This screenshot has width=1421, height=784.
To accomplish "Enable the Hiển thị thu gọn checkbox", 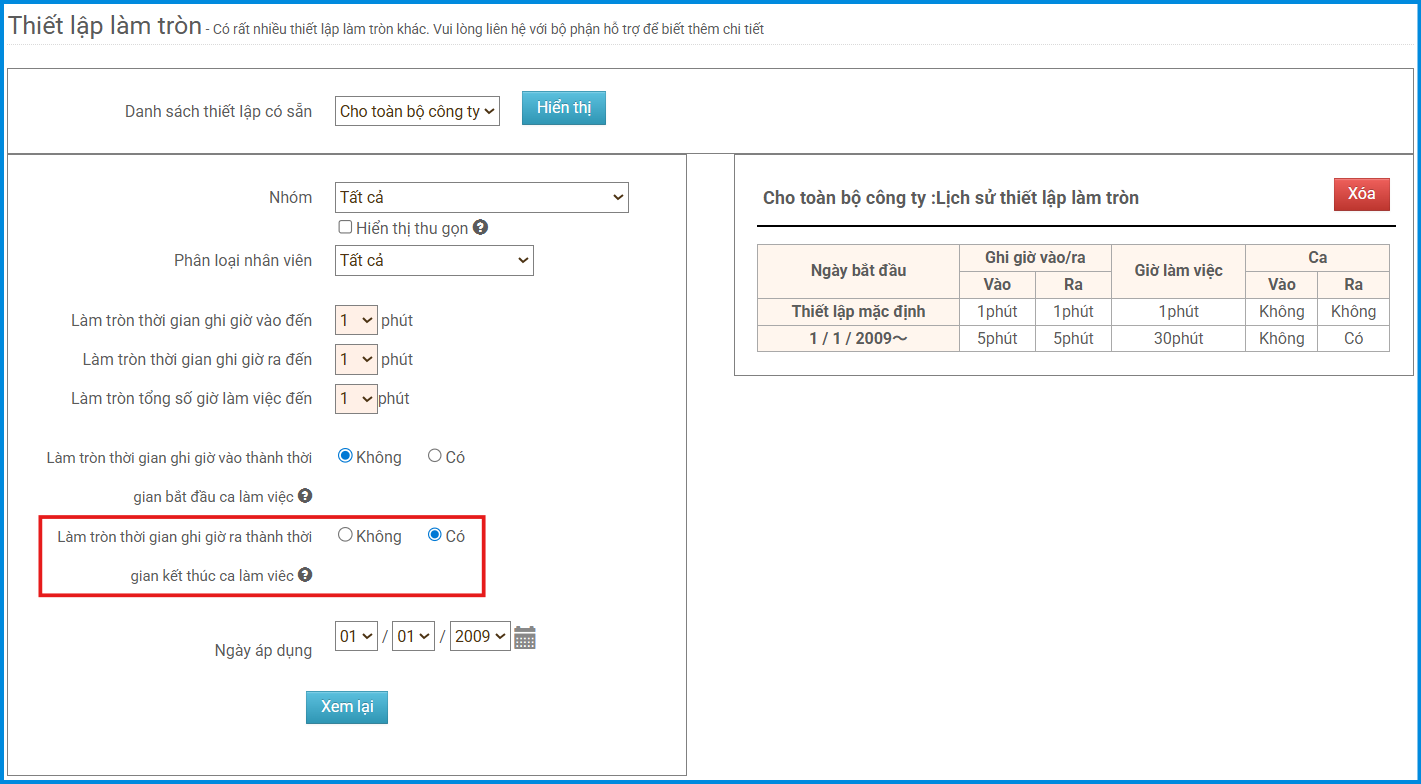I will 345,227.
